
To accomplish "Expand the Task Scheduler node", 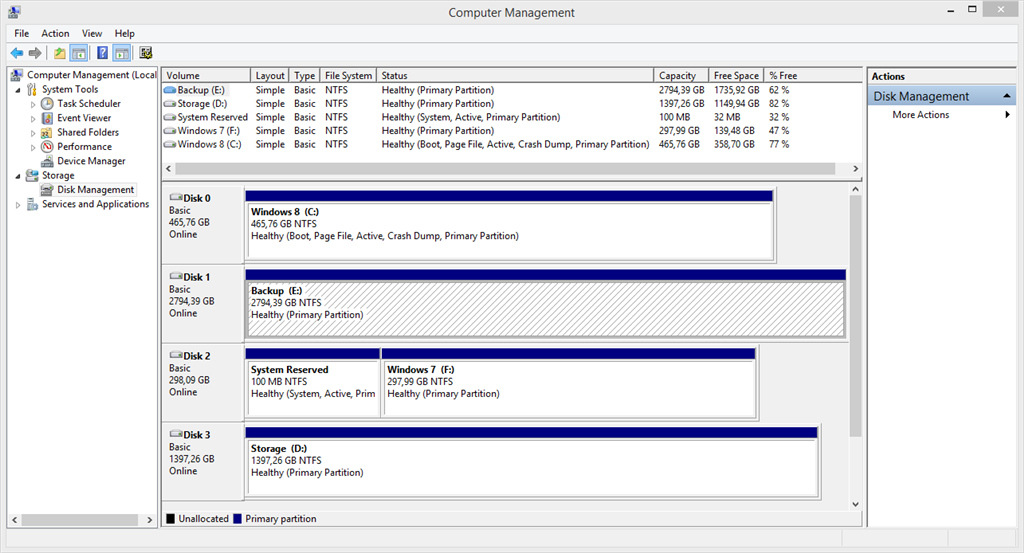I will [33, 104].
